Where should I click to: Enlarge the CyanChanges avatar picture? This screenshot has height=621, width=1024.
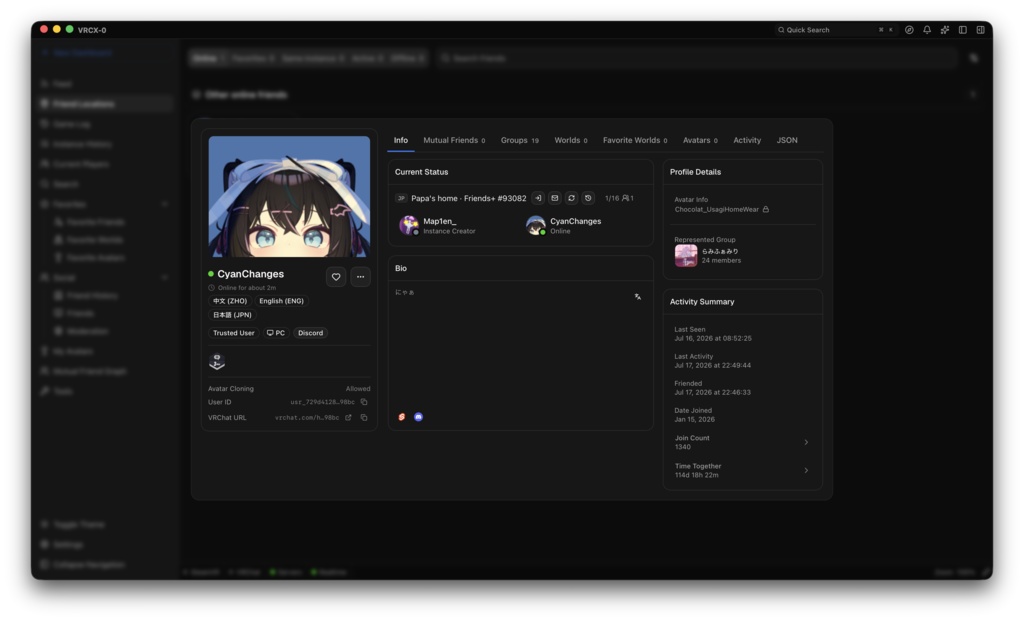pyautogui.click(x=289, y=197)
